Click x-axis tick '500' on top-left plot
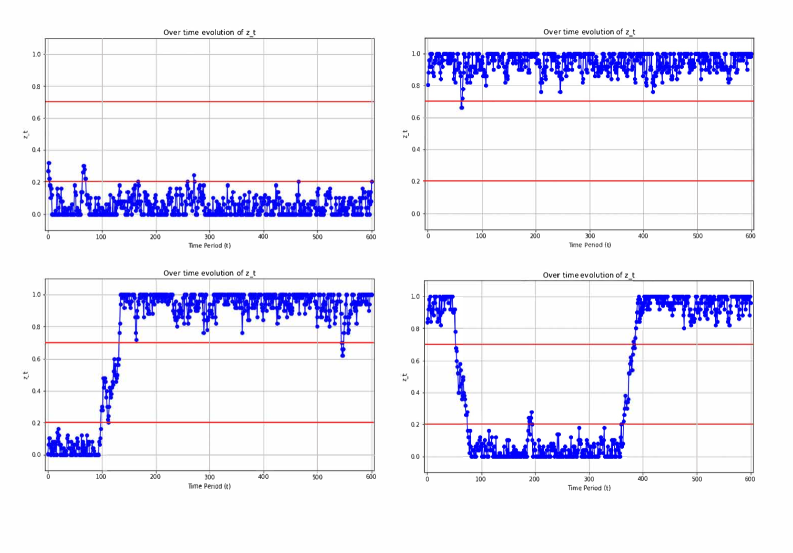793x553 pixels. (317, 237)
